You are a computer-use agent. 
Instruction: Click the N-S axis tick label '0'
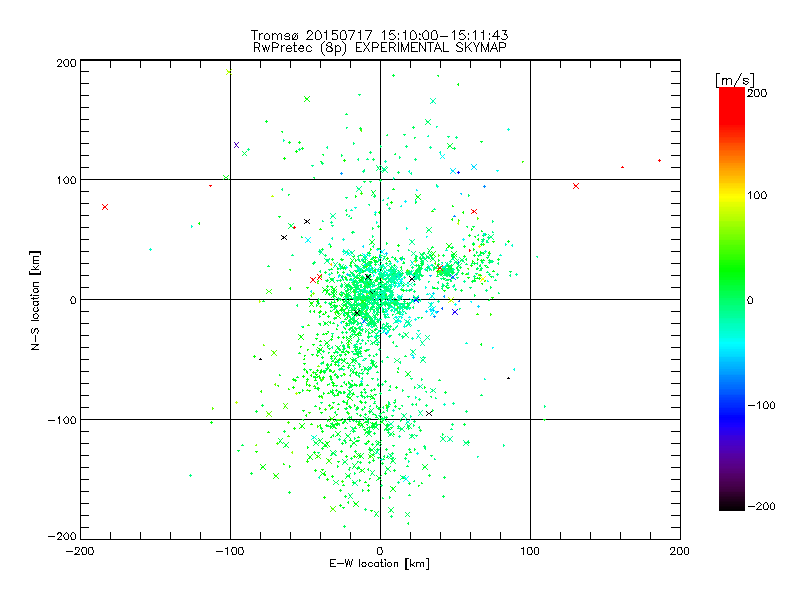click(73, 300)
